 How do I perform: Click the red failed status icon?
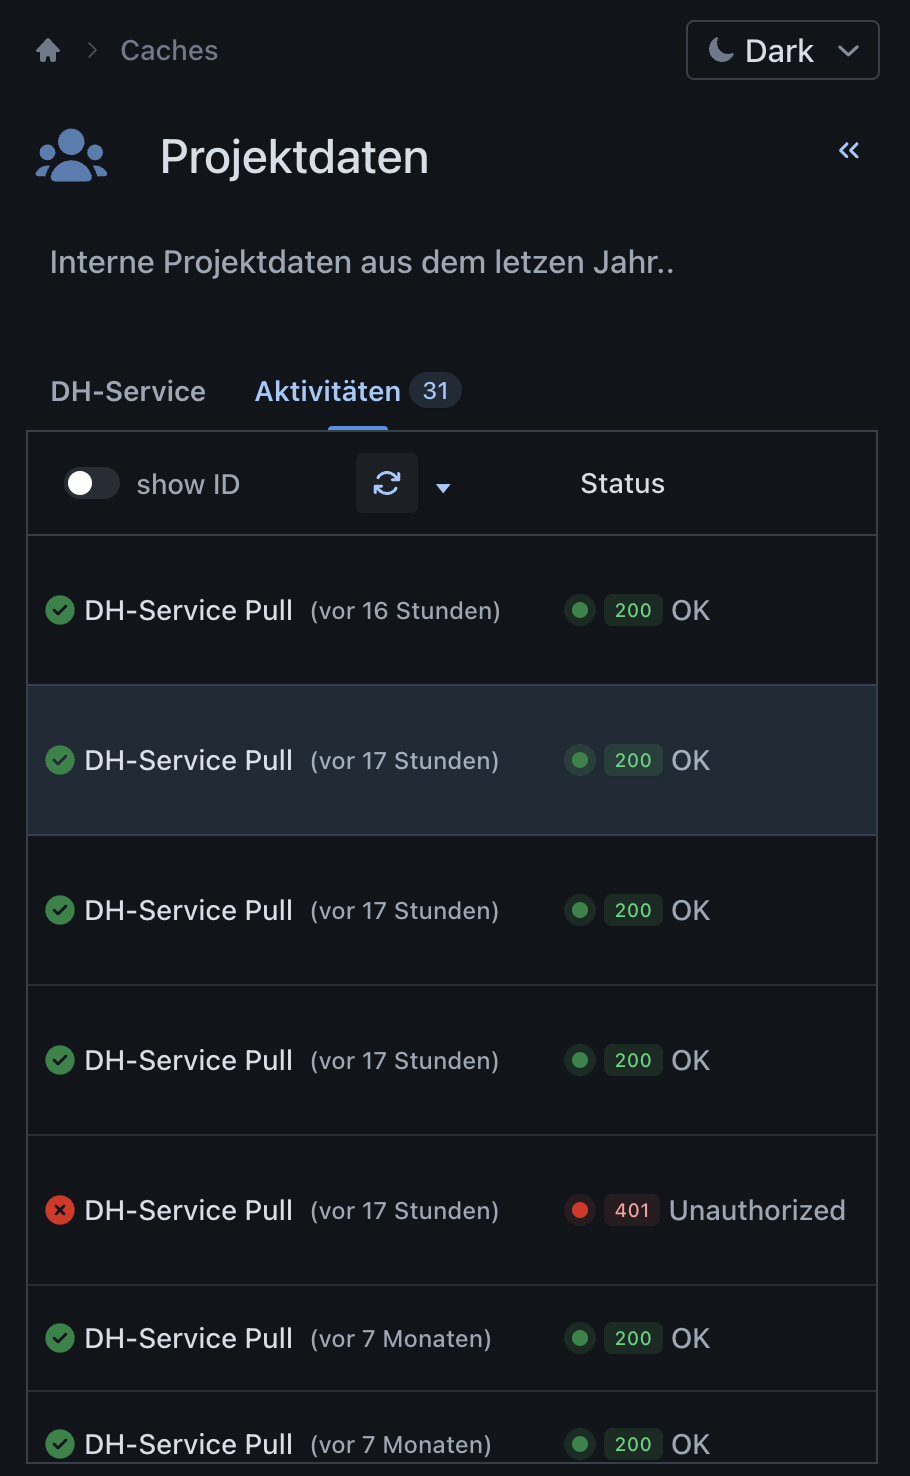60,1210
